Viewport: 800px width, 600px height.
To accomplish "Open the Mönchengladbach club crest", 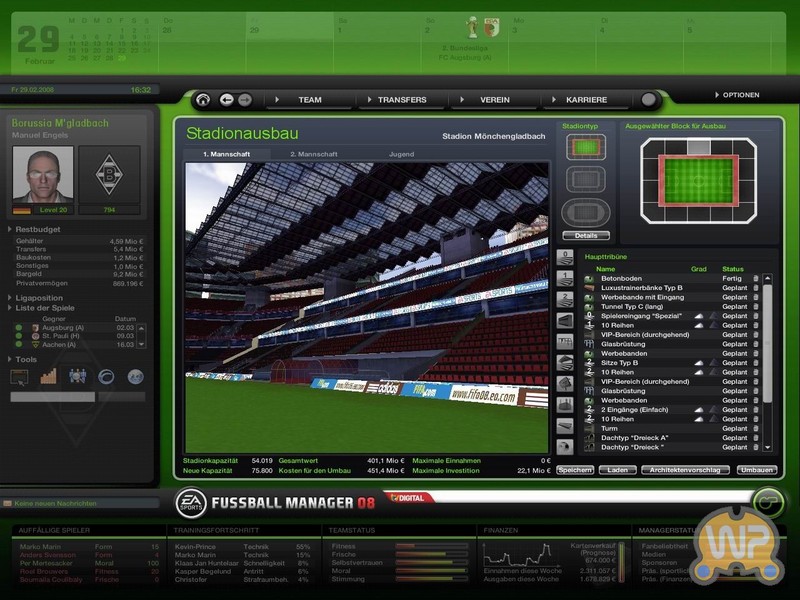I will 109,174.
